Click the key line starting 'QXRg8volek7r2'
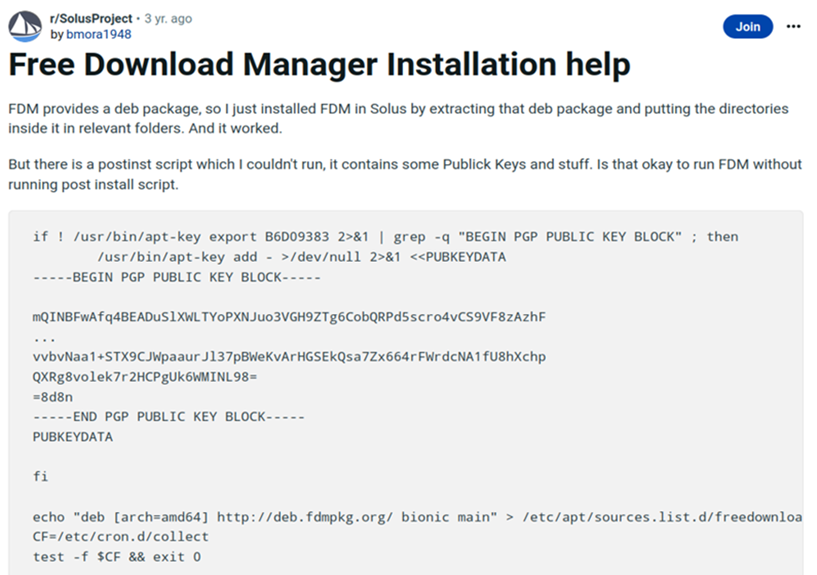Screen dimensions: 817x575 click(145, 377)
